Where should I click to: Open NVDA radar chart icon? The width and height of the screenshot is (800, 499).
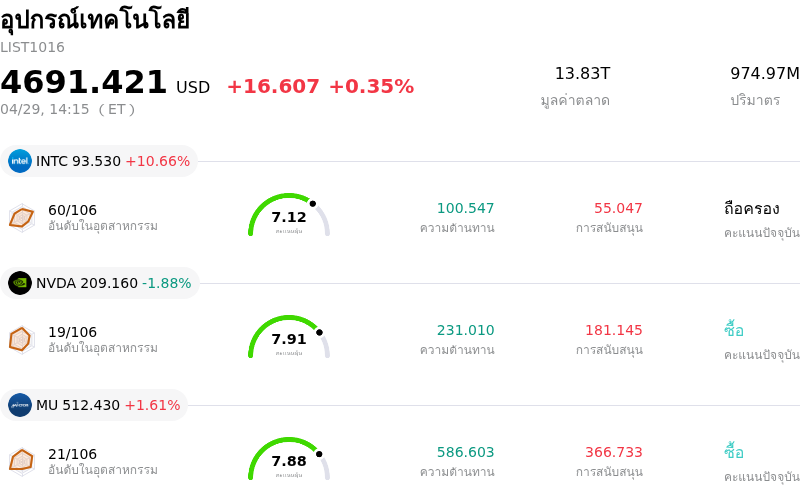click(x=21, y=339)
